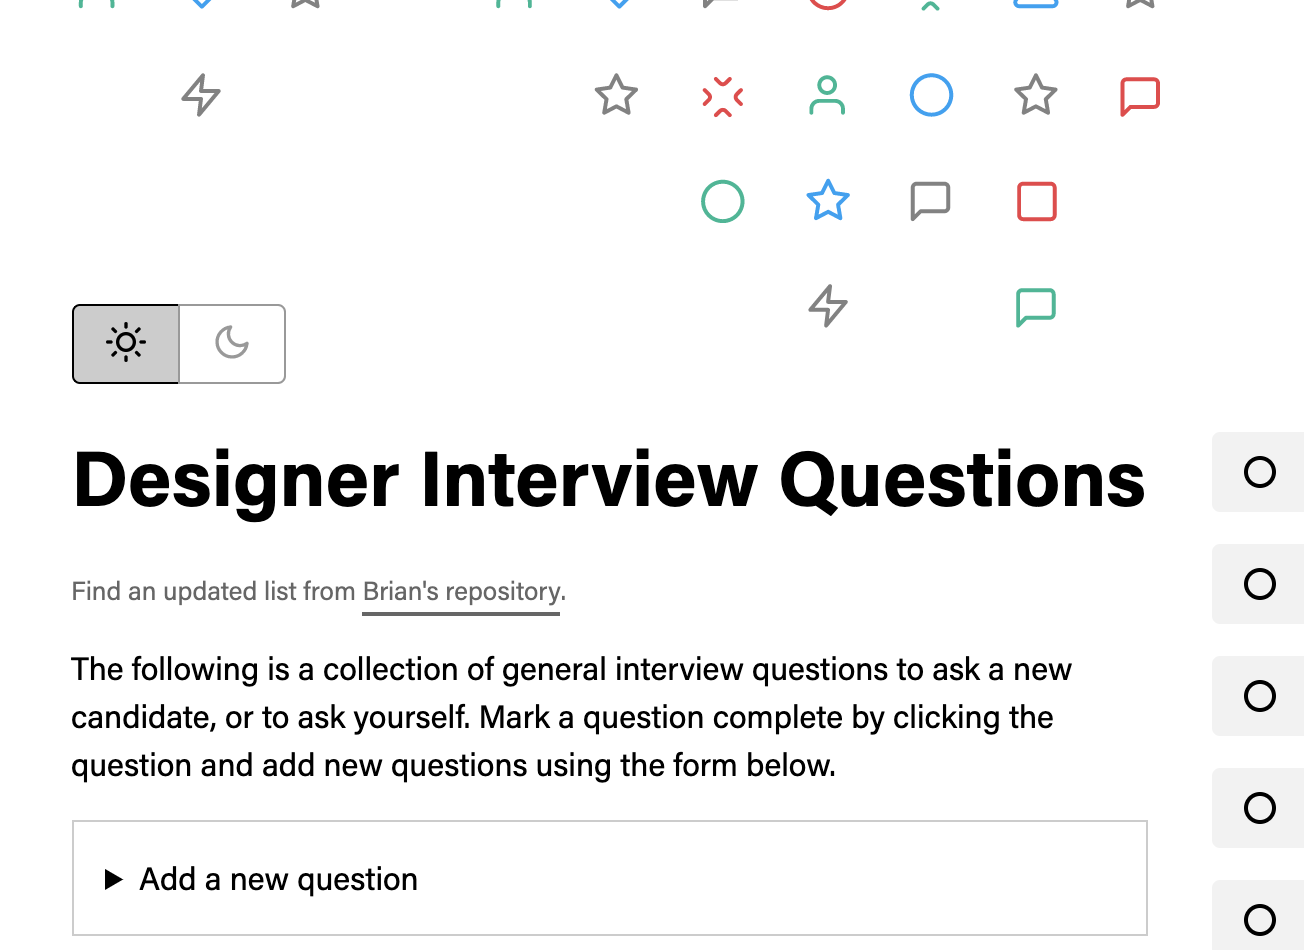Click the blue star icon

pos(827,201)
